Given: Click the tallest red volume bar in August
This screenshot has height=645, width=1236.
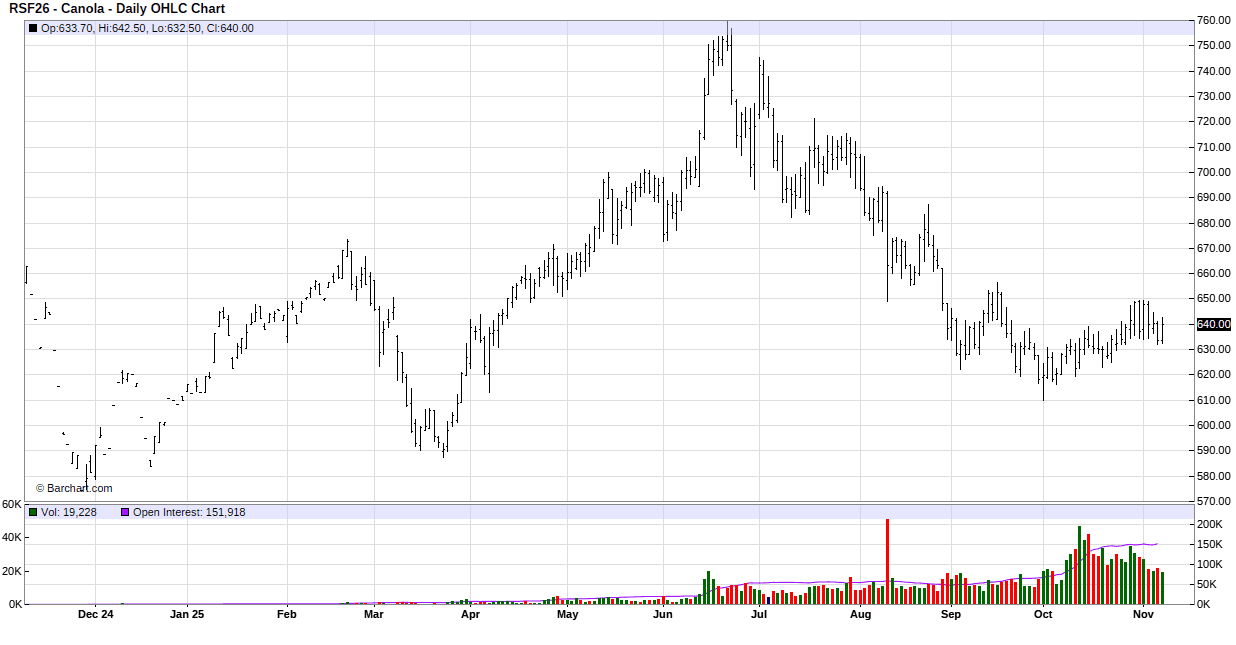Looking at the screenshot, I should pos(887,561).
